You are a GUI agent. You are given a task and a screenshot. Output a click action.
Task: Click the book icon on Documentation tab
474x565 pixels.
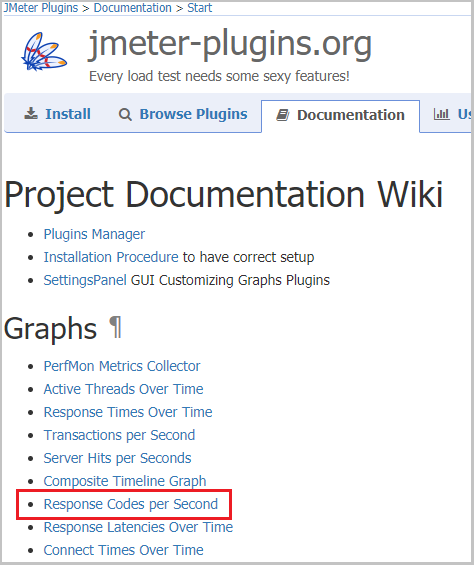point(283,115)
